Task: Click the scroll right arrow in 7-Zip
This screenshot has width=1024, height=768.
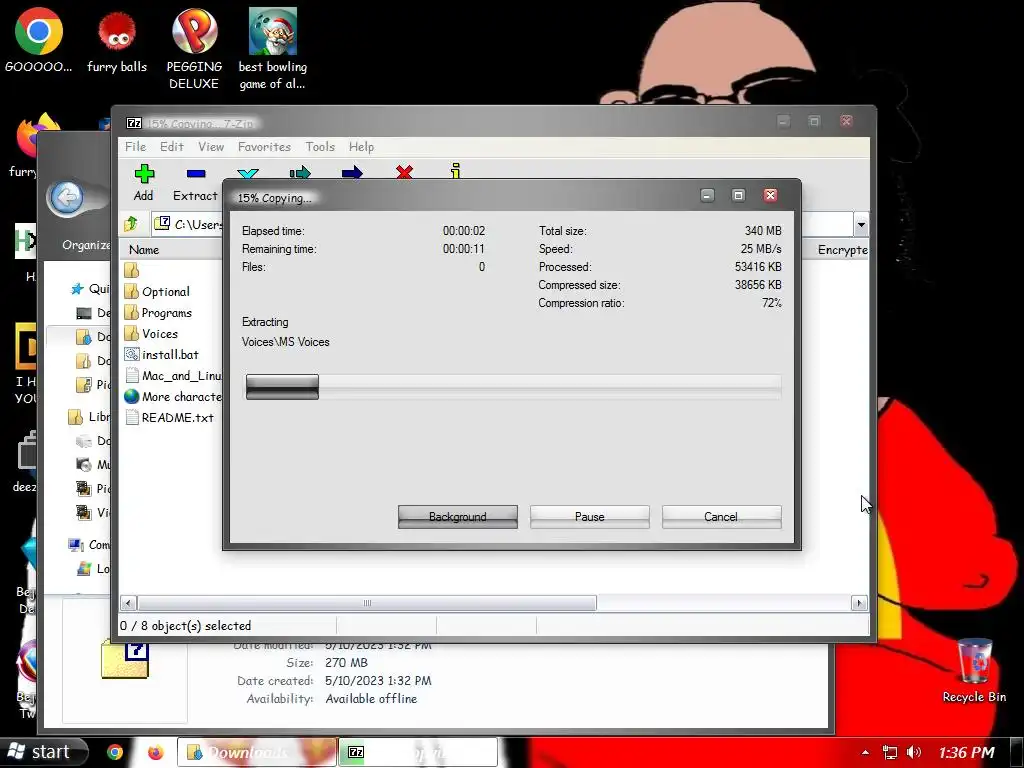Action: coord(859,603)
